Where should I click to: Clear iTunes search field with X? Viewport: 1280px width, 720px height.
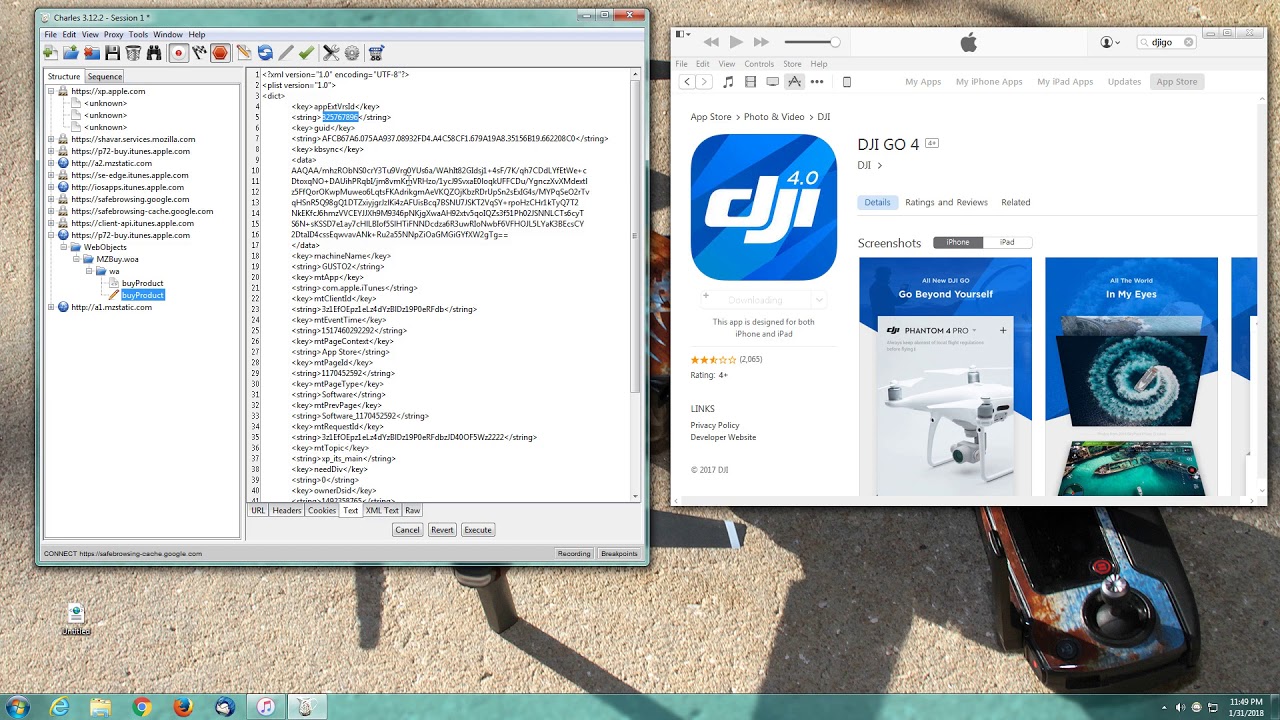(1188, 42)
